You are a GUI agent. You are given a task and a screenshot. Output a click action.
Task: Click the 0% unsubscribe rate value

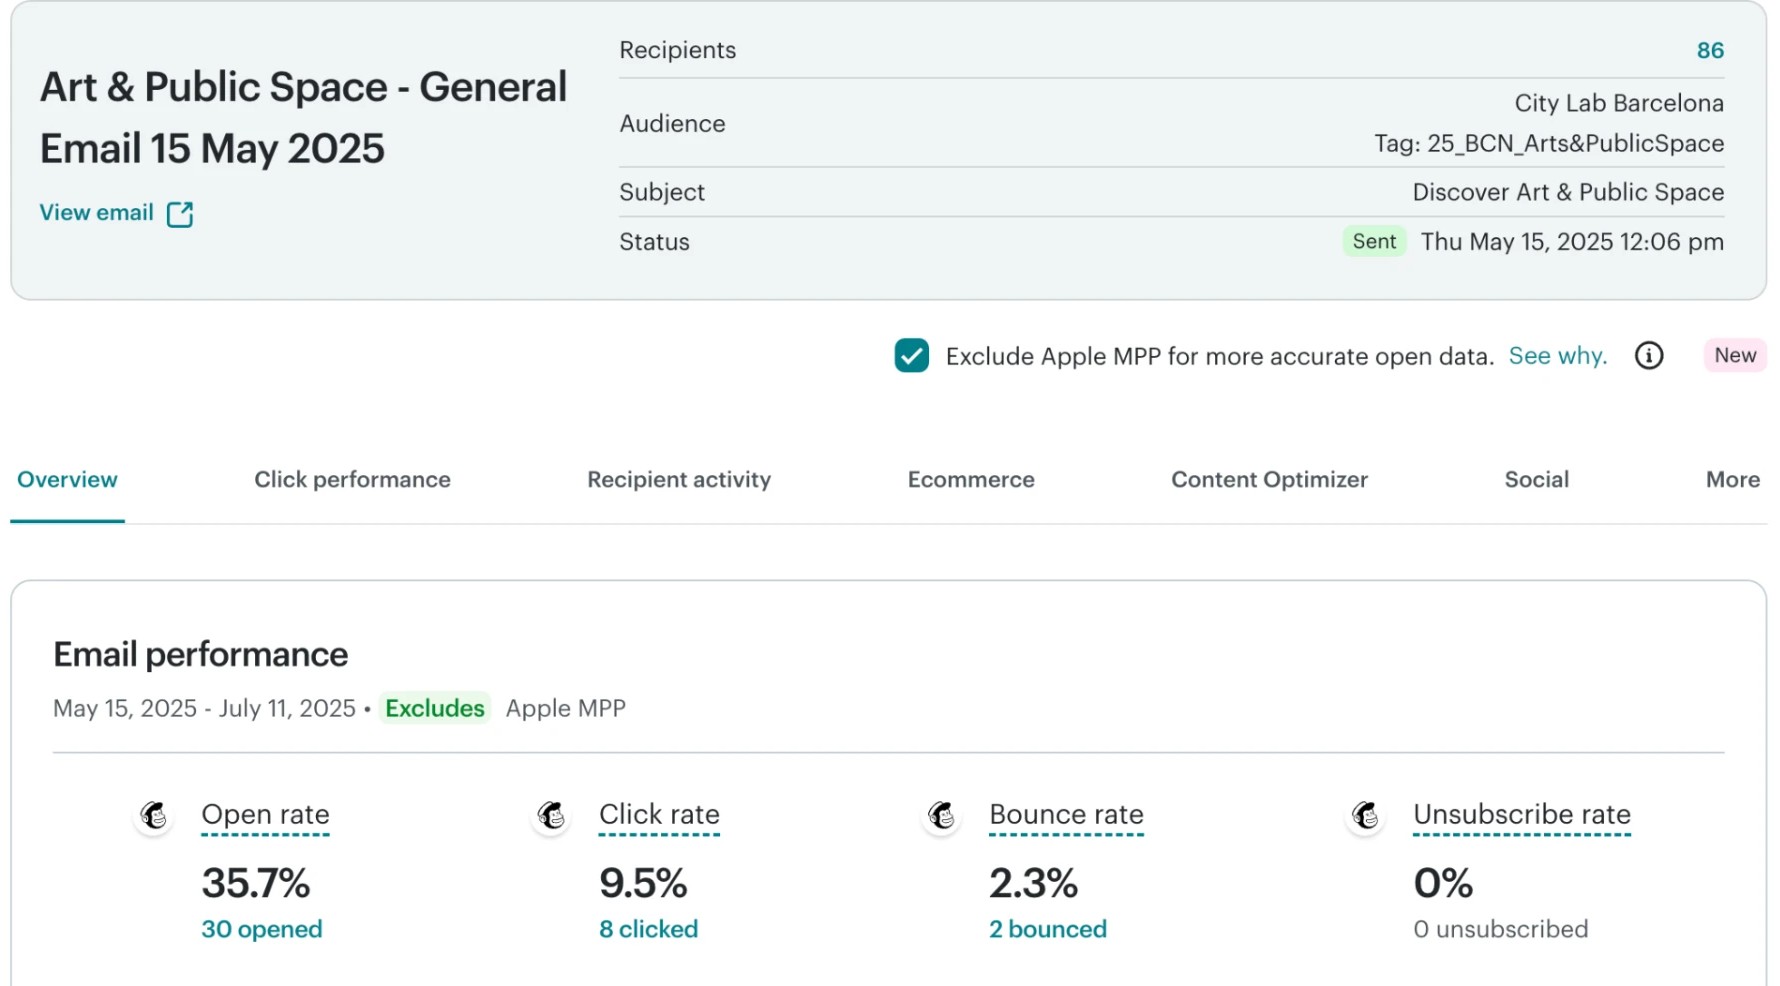tap(1442, 883)
